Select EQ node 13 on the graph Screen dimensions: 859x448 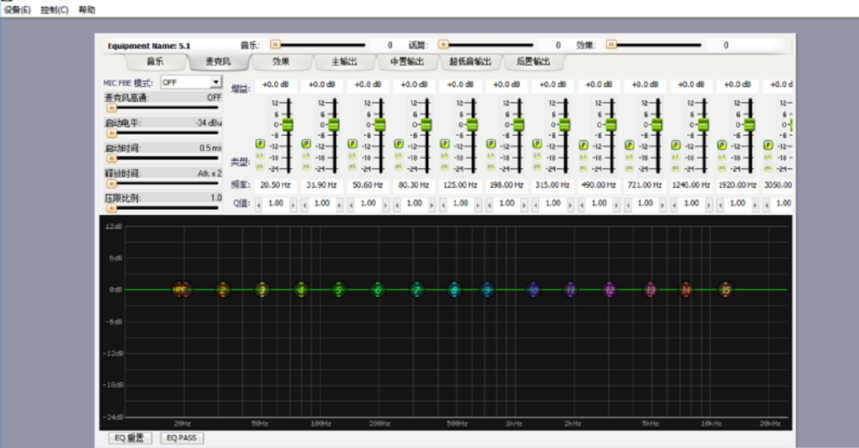[x=650, y=290]
